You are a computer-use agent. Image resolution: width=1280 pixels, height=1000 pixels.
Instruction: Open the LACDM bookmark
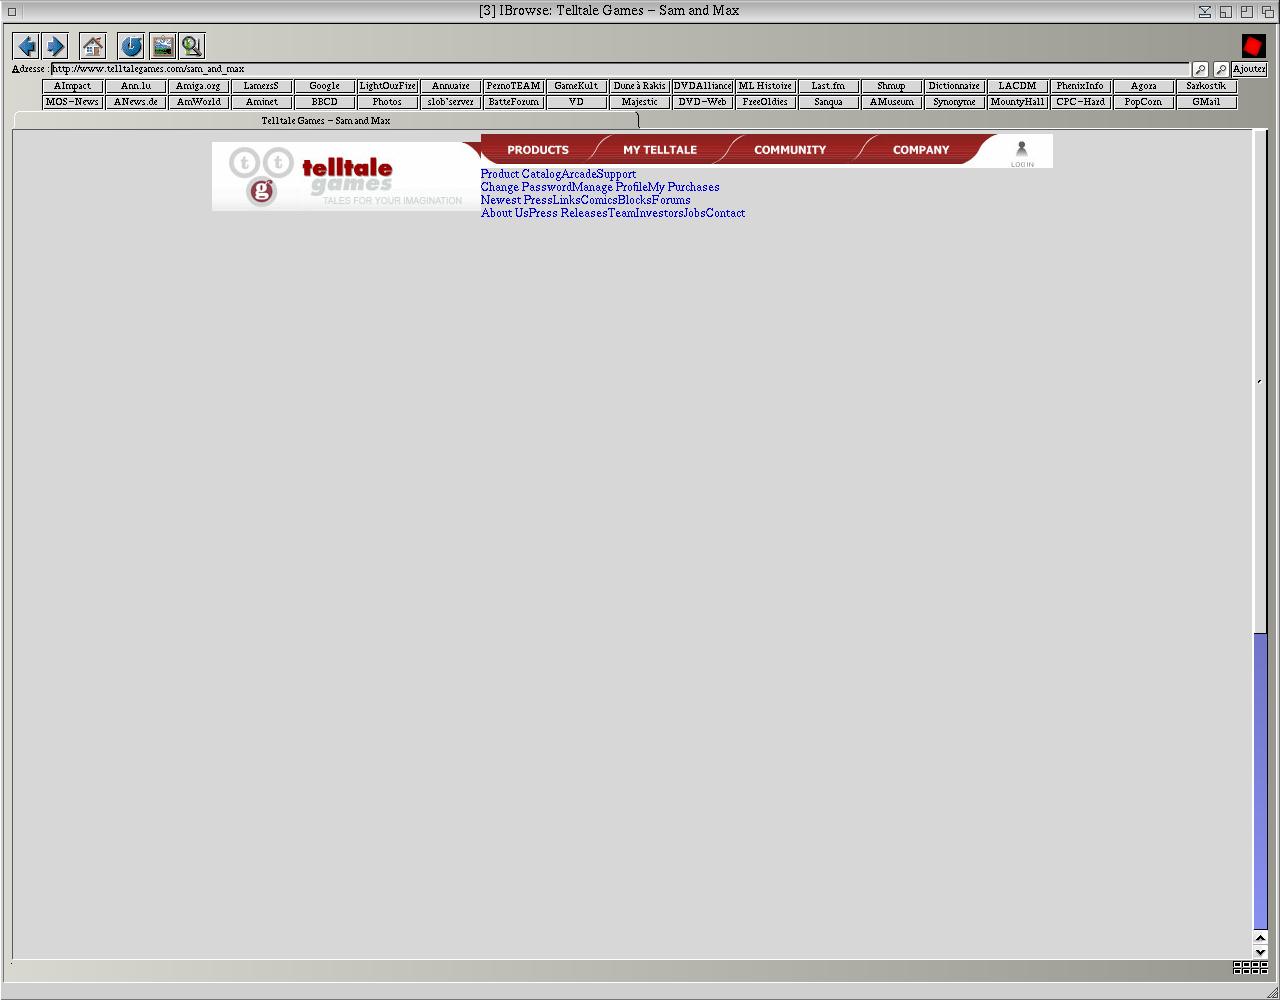(1017, 86)
